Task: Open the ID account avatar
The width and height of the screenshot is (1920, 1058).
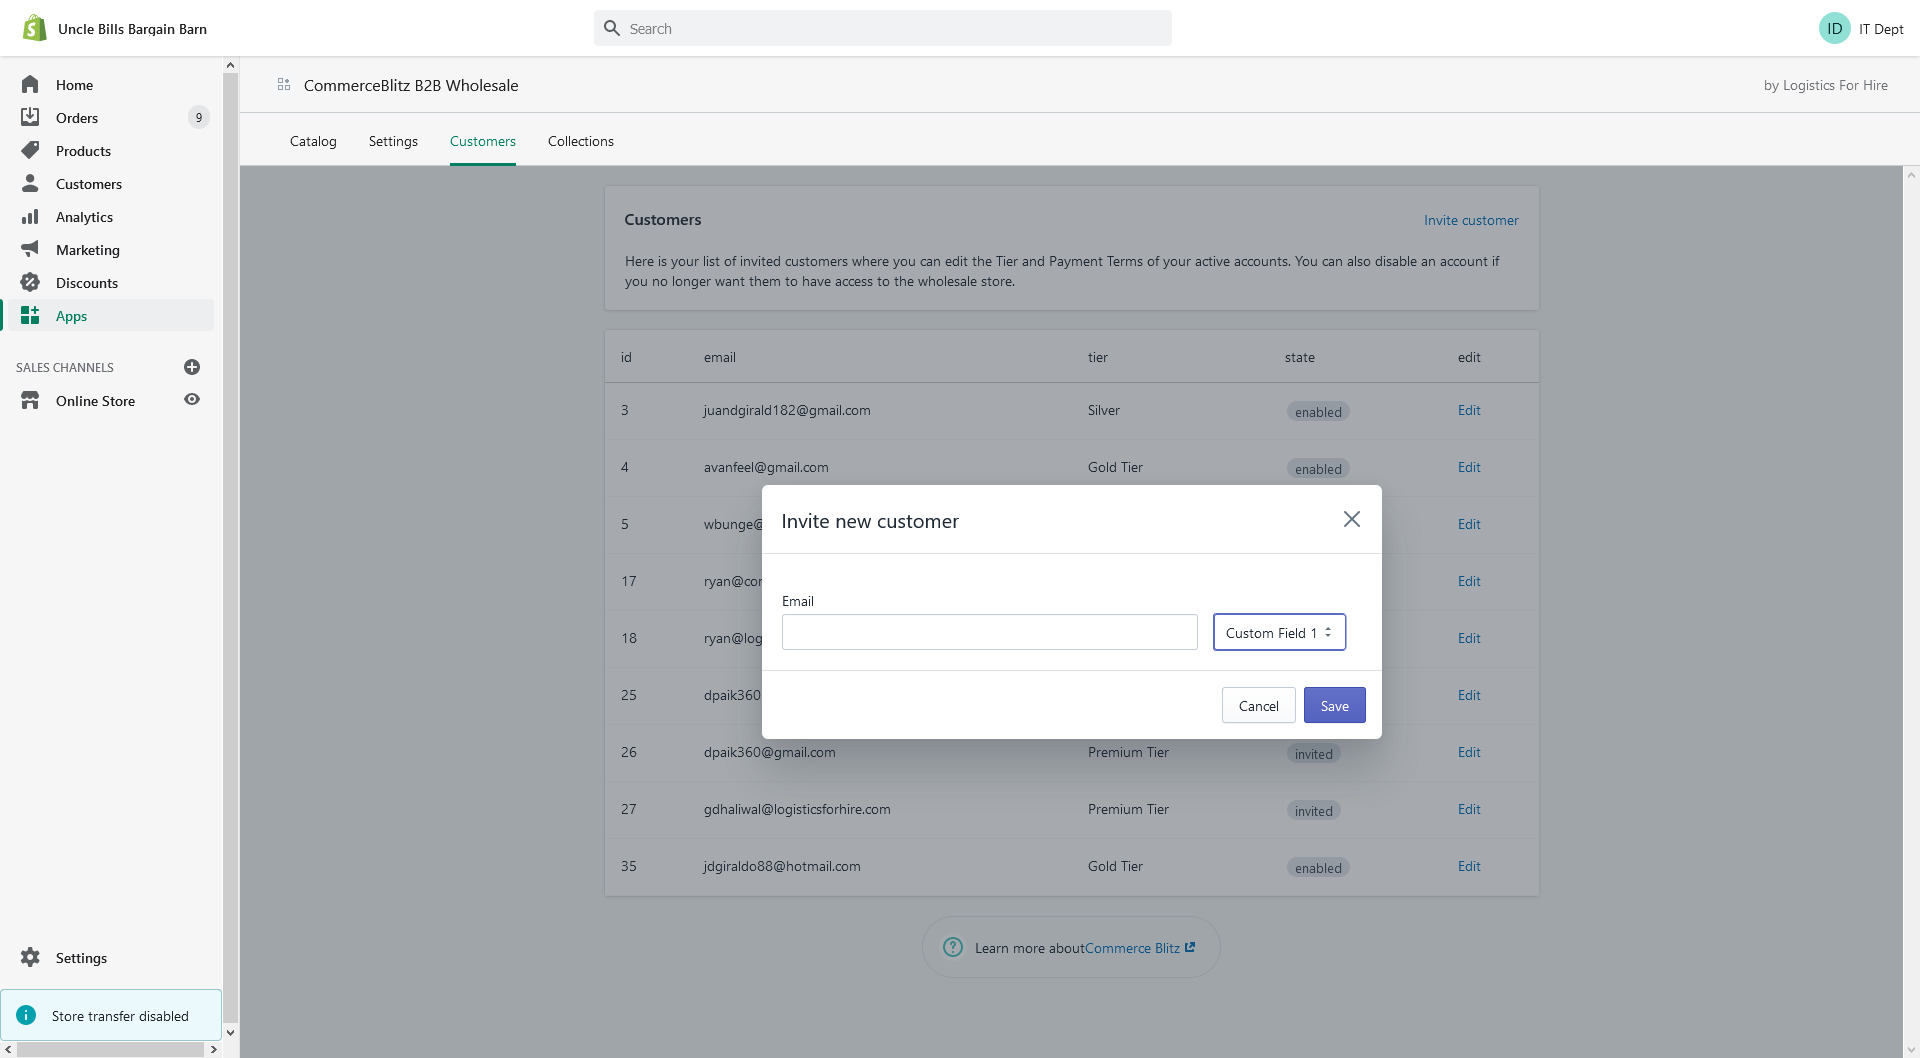Action: tap(1834, 28)
